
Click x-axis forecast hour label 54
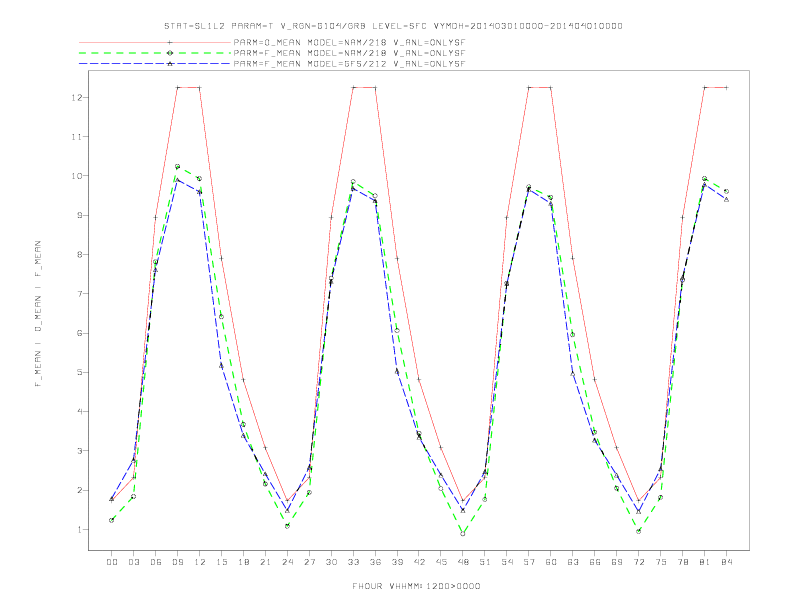point(507,562)
